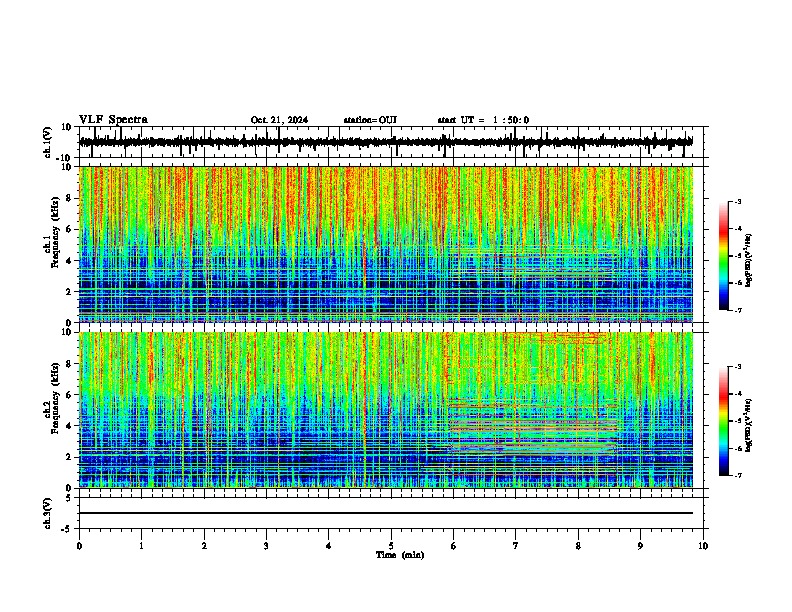Viewport: 792px width, 612px height.
Task: Click time axis tick label "5"
Action: [391, 546]
